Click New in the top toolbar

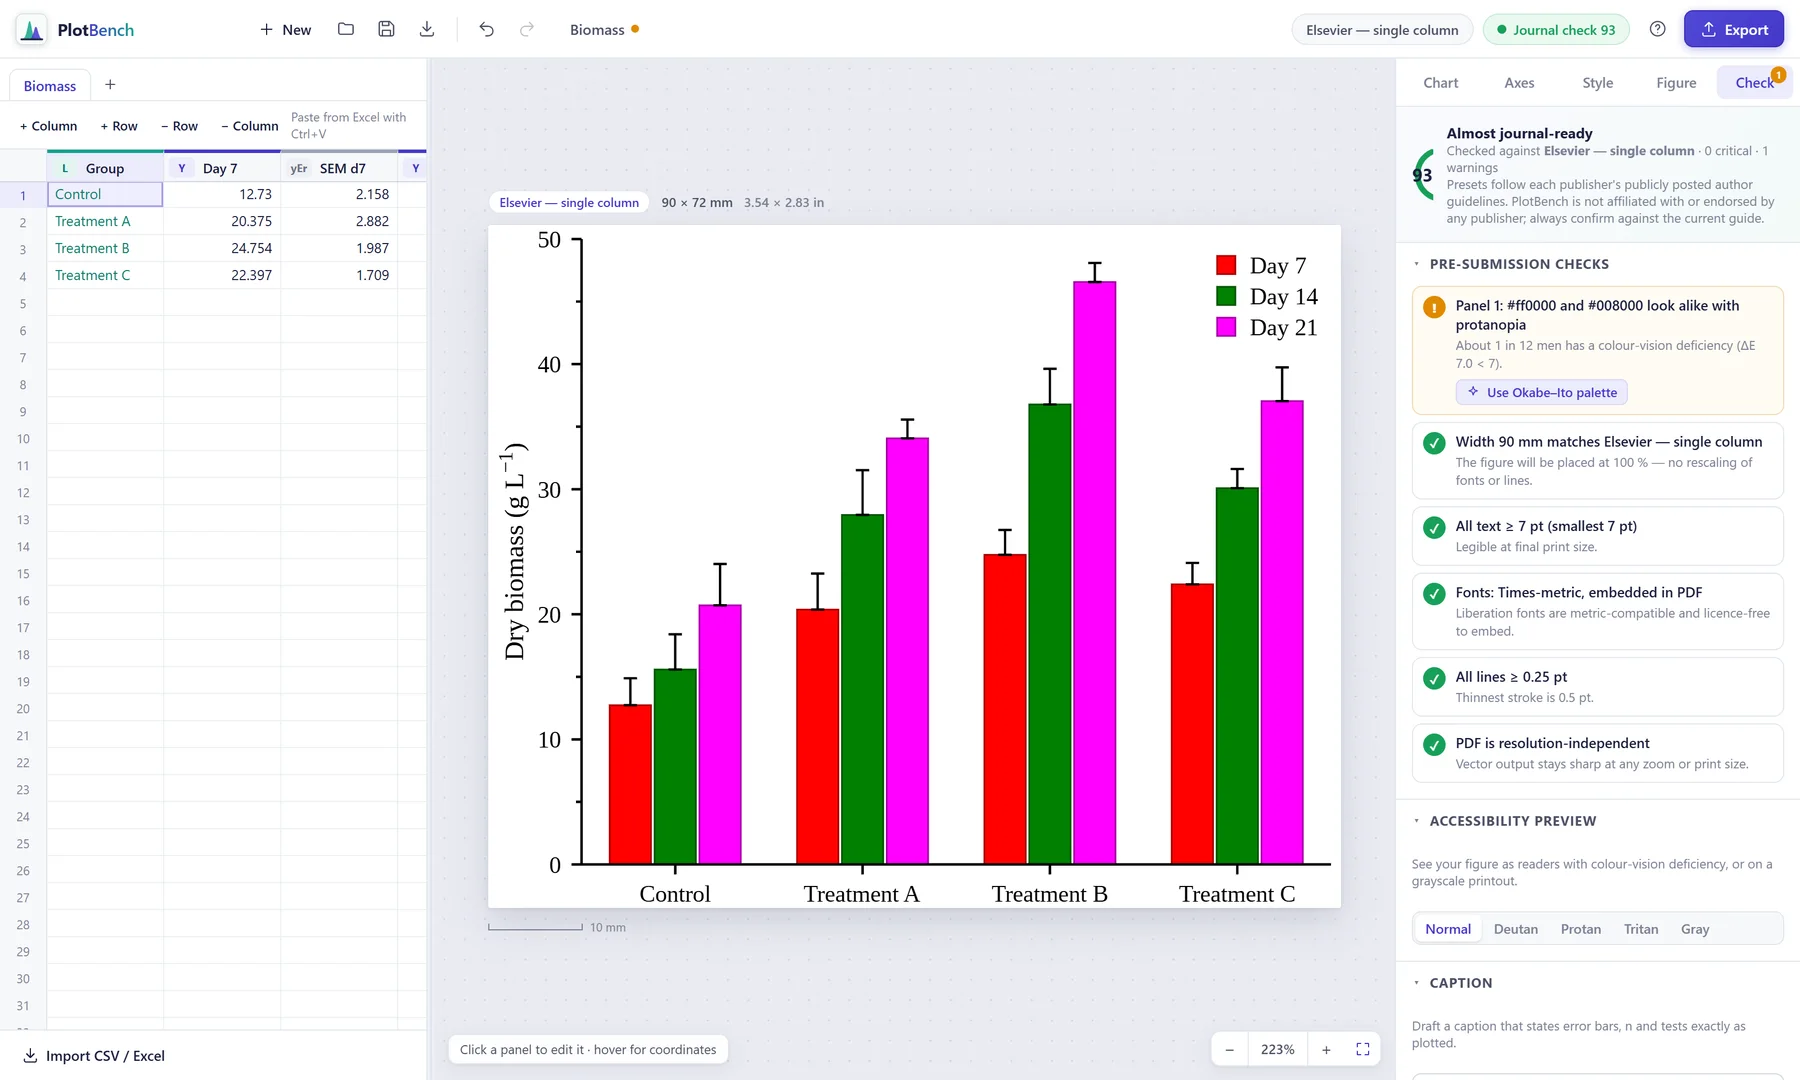pos(285,30)
